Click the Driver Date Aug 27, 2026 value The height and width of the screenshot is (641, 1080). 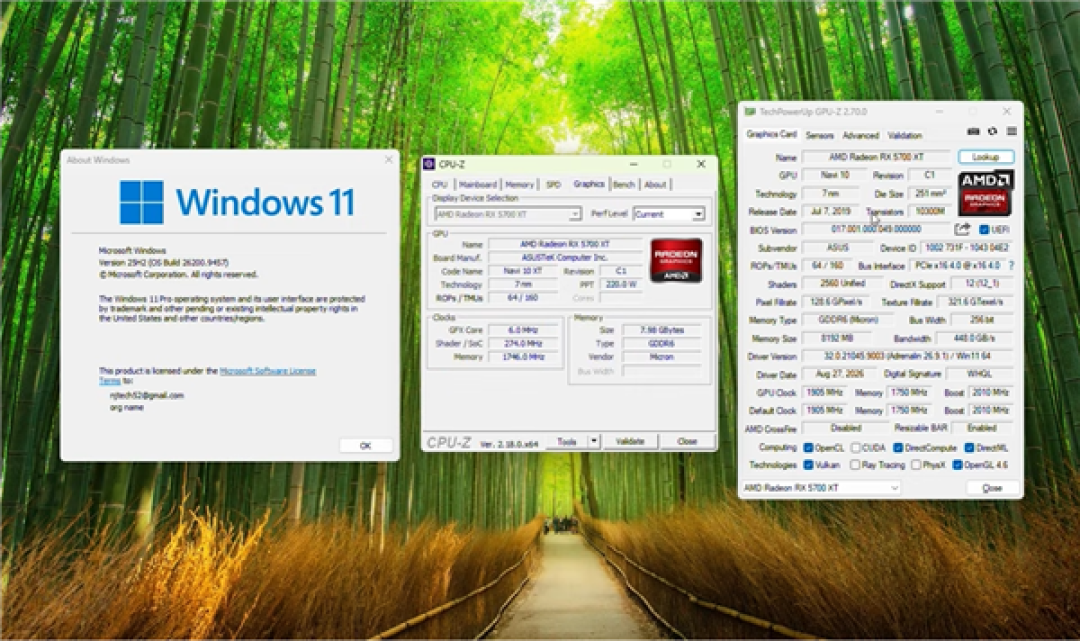pyautogui.click(x=839, y=375)
